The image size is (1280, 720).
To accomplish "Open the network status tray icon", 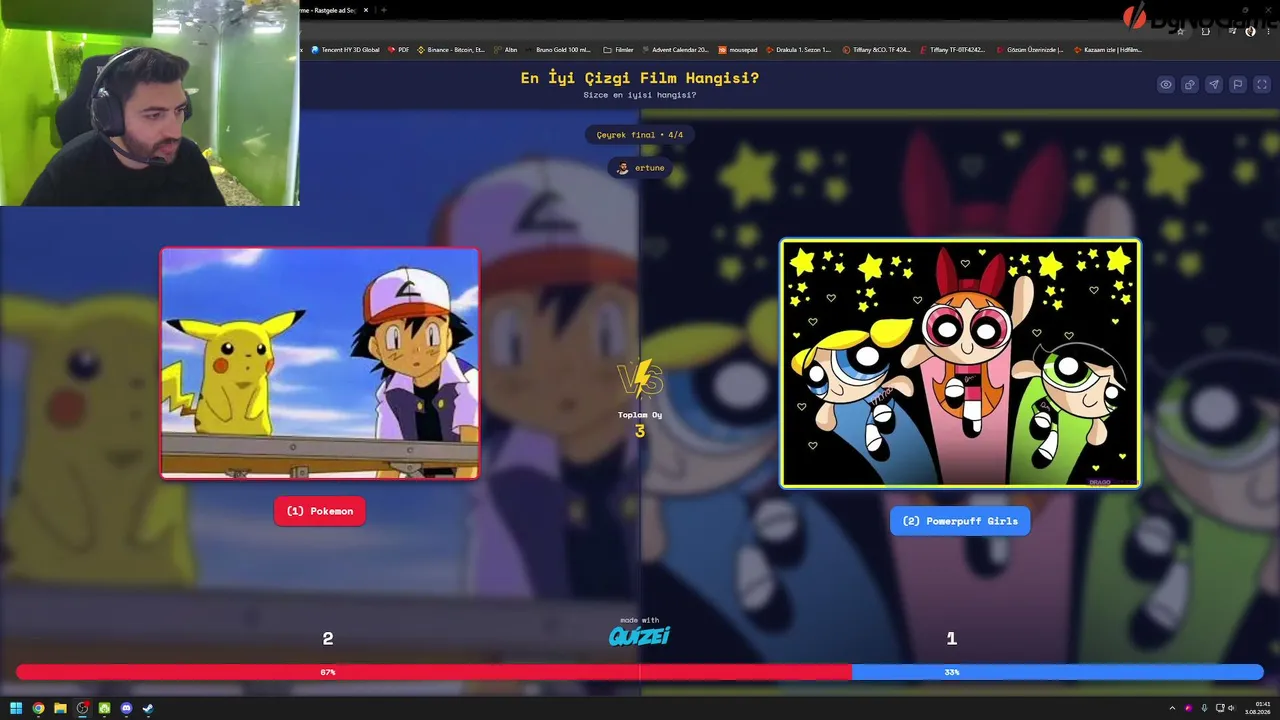I will 1219,709.
